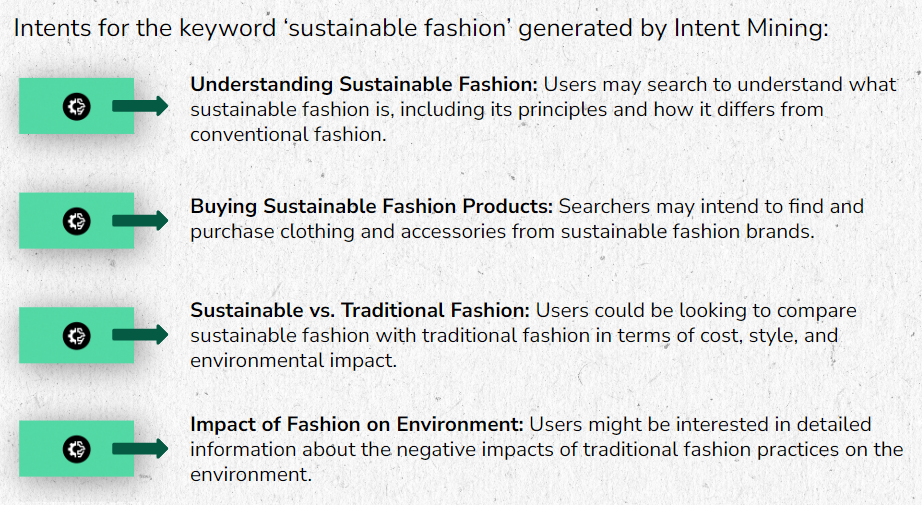Click the words 'Intent Mining' in the title
Image resolution: width=922 pixels, height=505 pixels.
pos(749,28)
